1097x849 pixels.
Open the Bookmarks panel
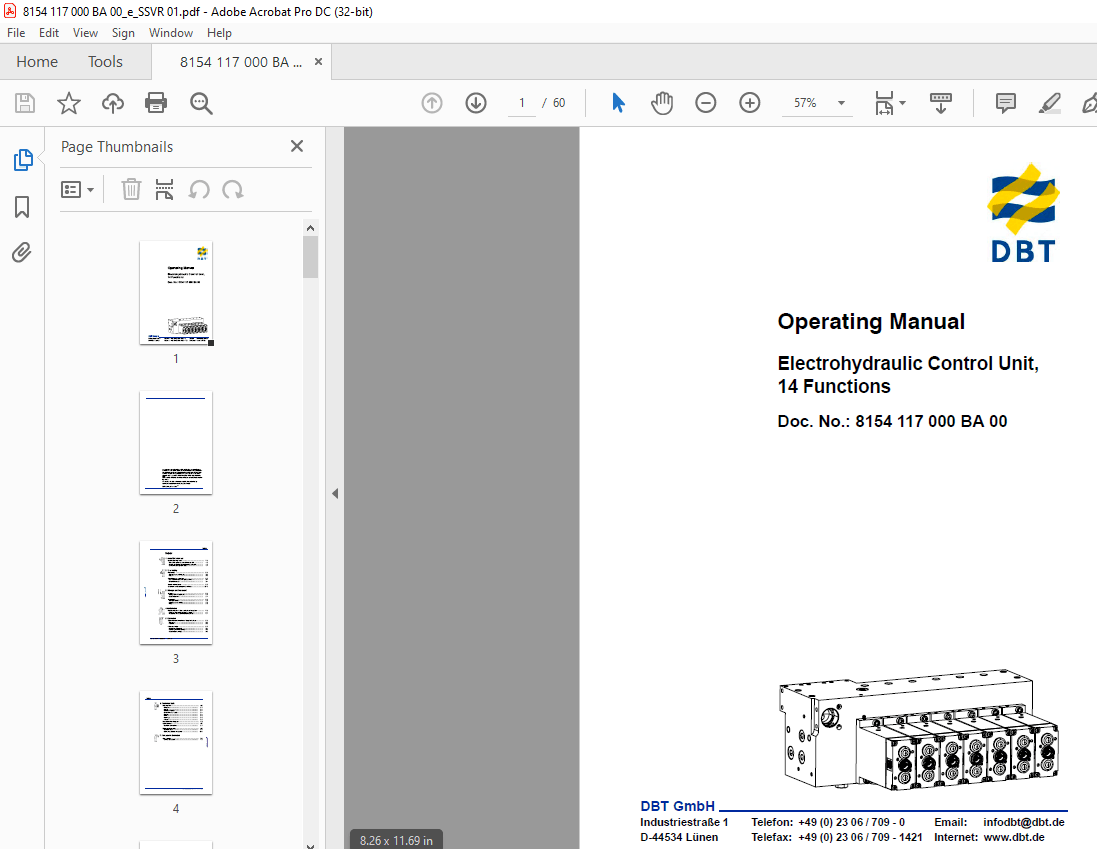point(22,207)
